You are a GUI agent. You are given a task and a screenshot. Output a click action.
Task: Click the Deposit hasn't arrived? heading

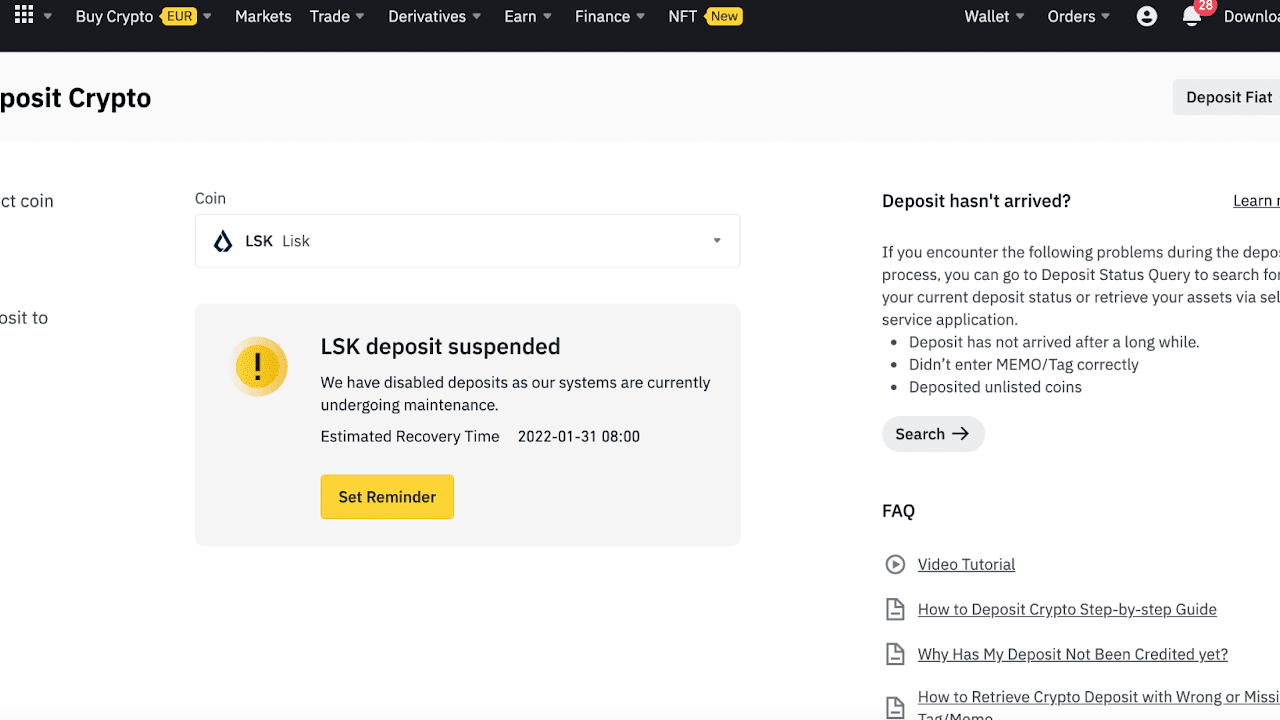click(976, 201)
